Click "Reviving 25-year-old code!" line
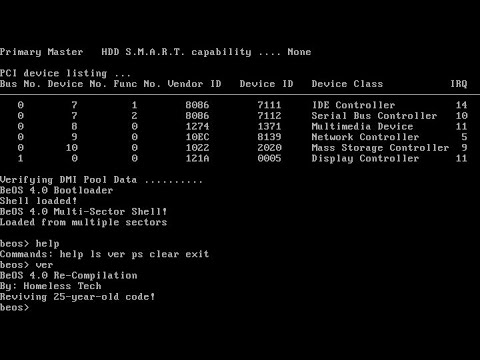Screen dimensions: 480x360 coord(78,297)
